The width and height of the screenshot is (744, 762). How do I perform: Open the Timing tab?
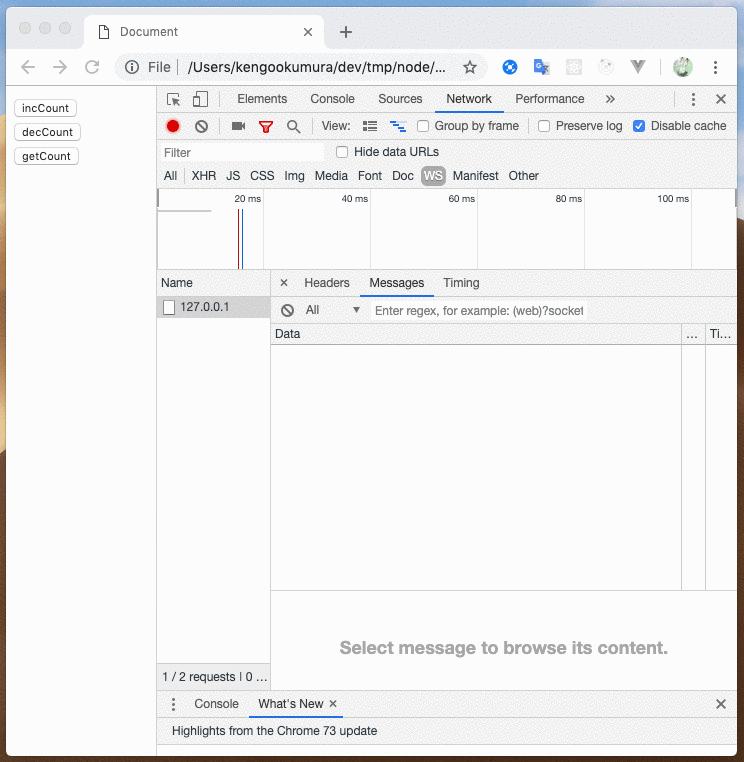(x=461, y=283)
